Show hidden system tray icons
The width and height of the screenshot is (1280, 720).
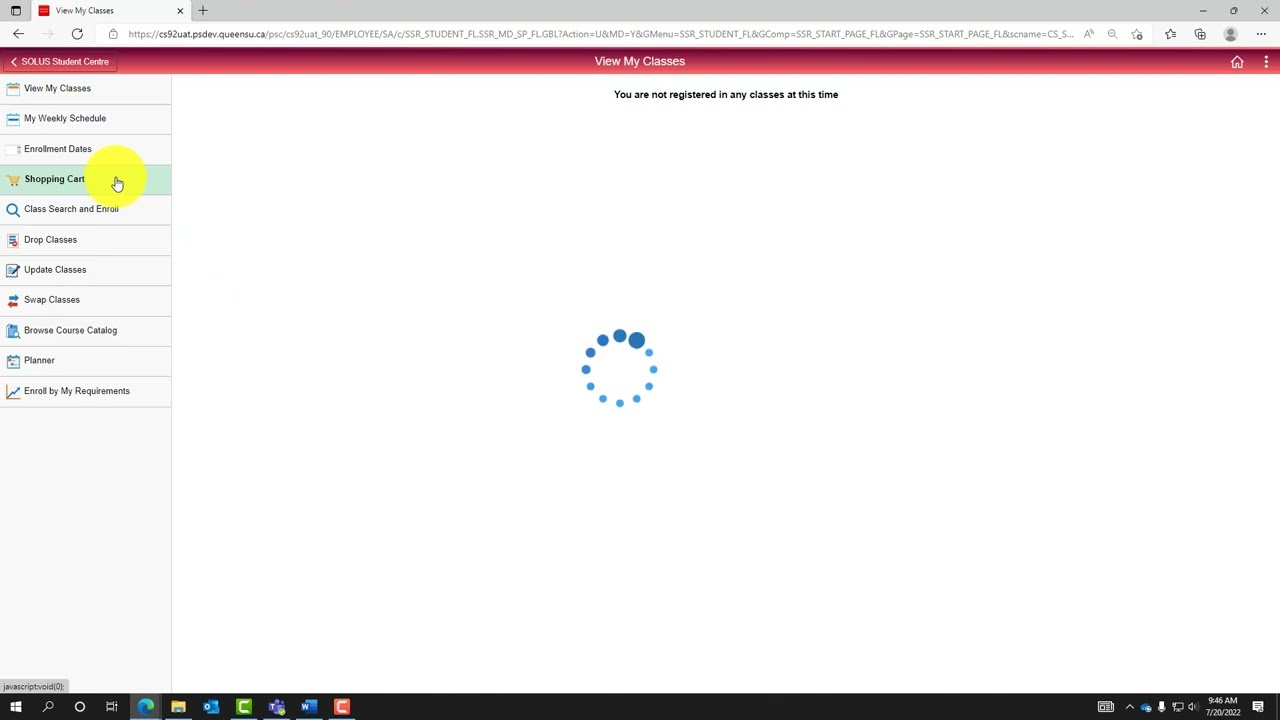[x=1130, y=707]
